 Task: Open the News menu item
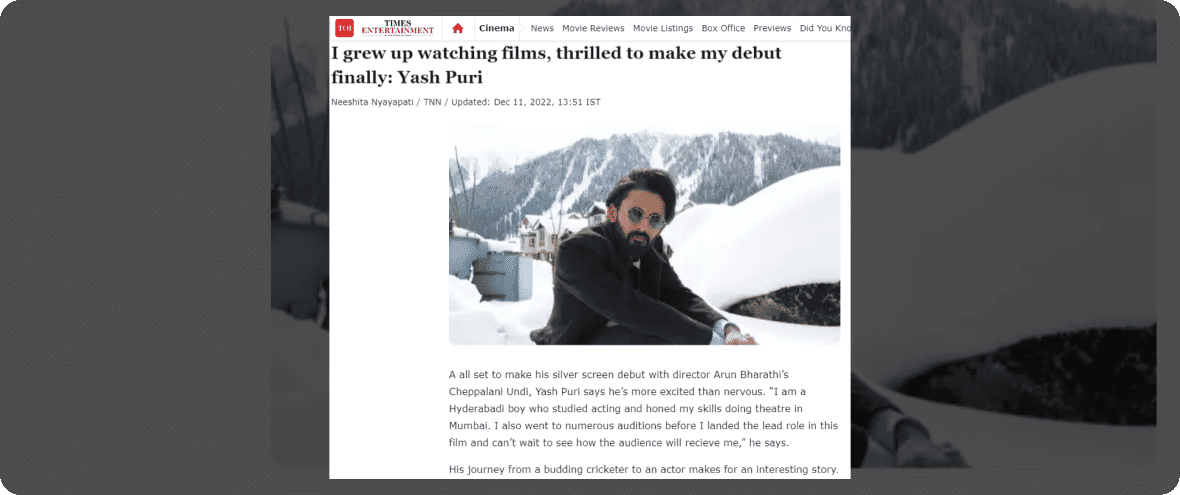pos(542,29)
